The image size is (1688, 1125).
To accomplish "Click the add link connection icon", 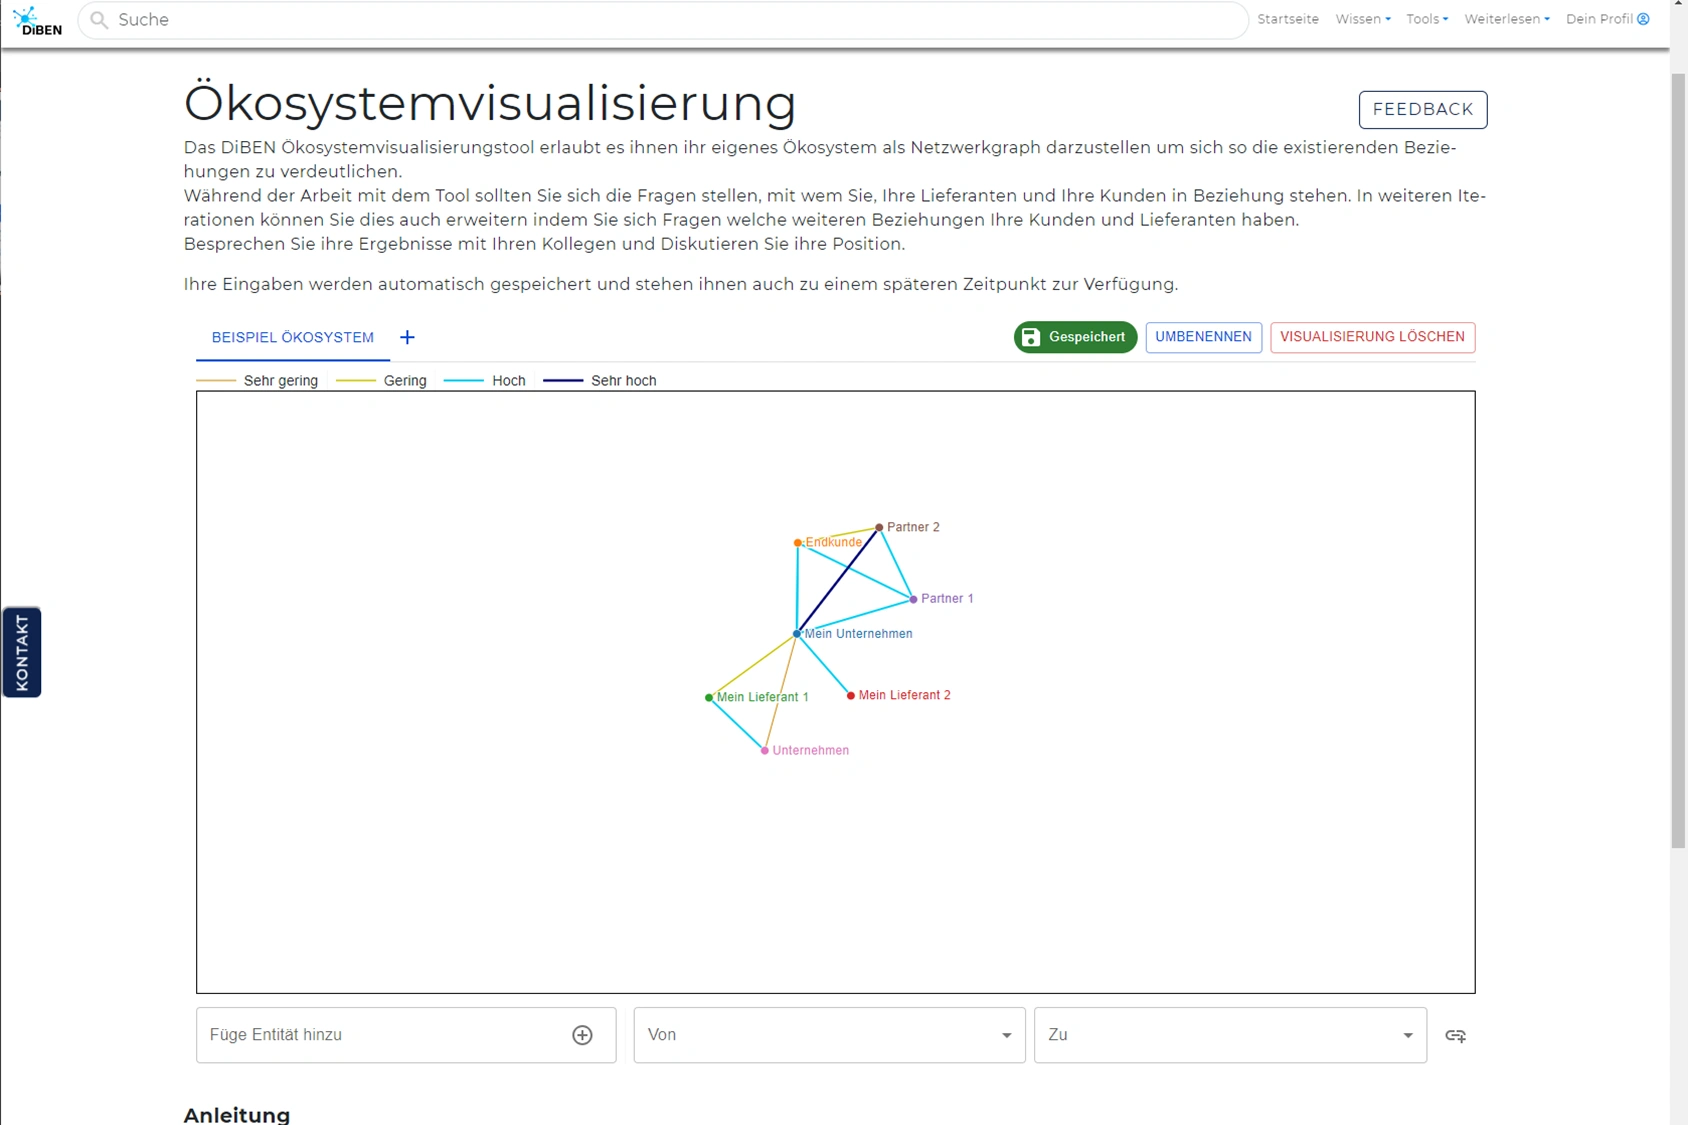I will coord(1455,1035).
